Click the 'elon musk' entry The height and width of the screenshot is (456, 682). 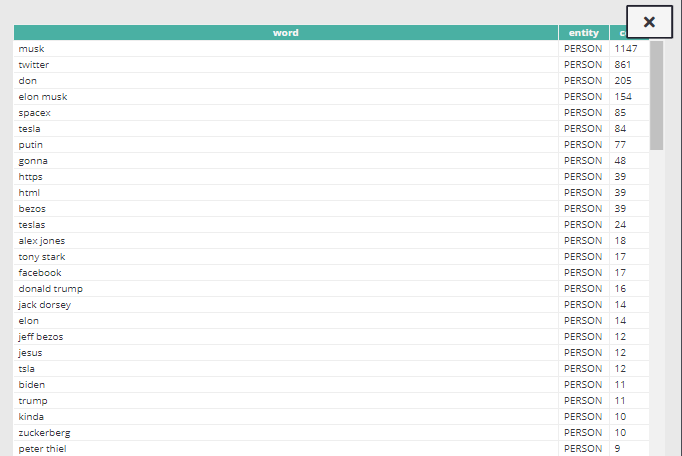[x=43, y=97]
